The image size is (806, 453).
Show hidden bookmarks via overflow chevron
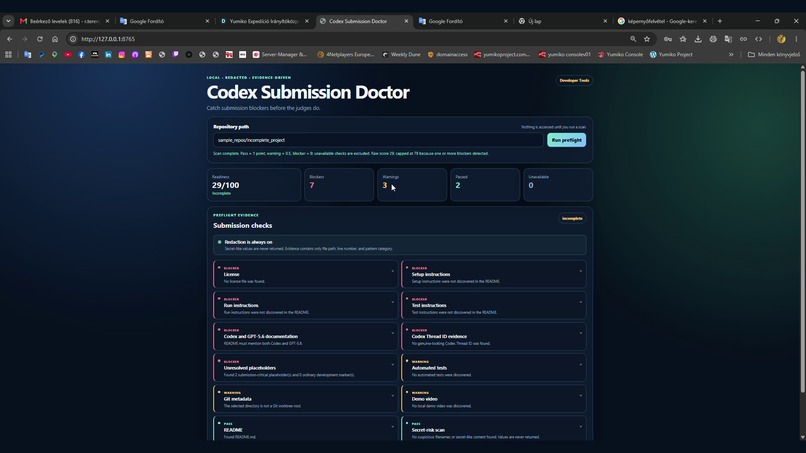tap(731, 55)
